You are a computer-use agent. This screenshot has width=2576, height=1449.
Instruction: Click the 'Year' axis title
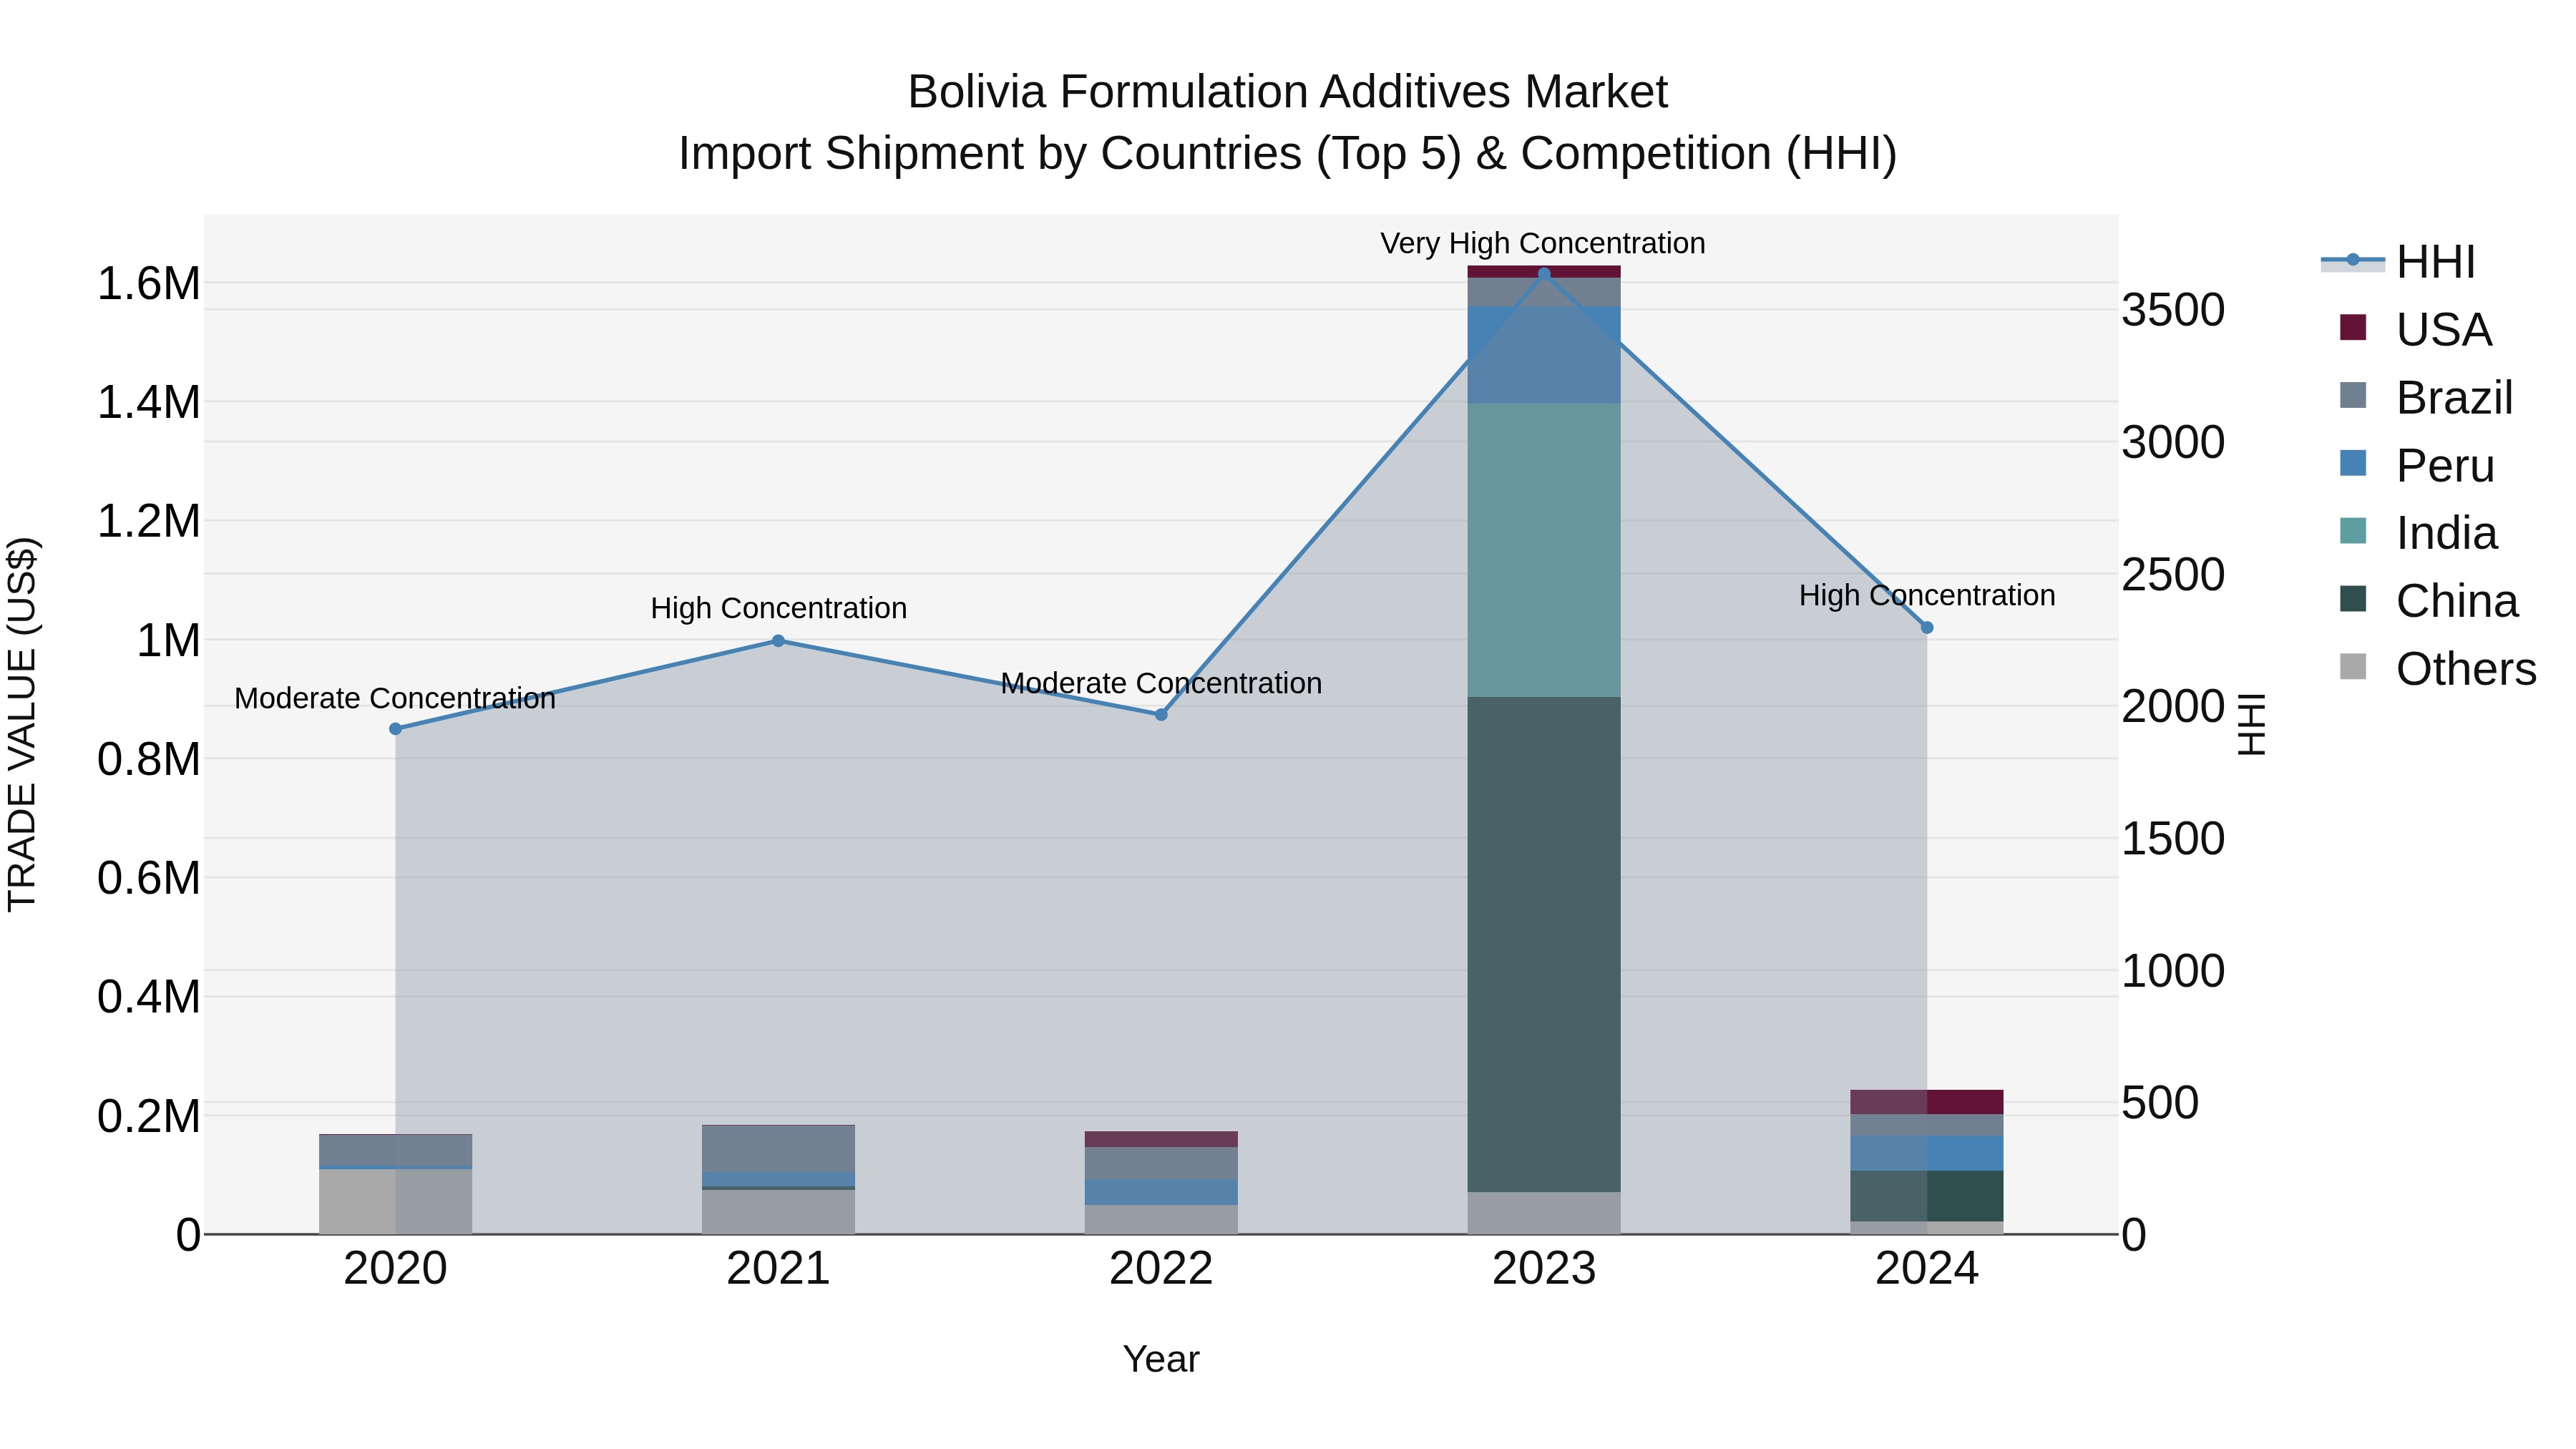click(1161, 1359)
